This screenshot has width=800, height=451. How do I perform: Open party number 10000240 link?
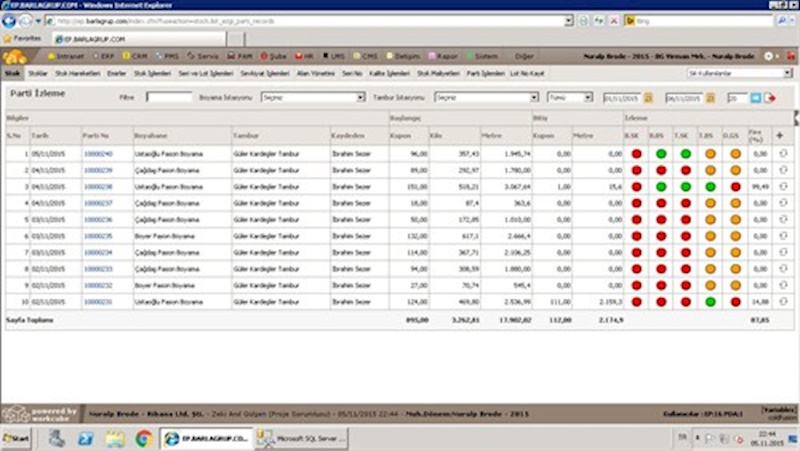pos(97,154)
